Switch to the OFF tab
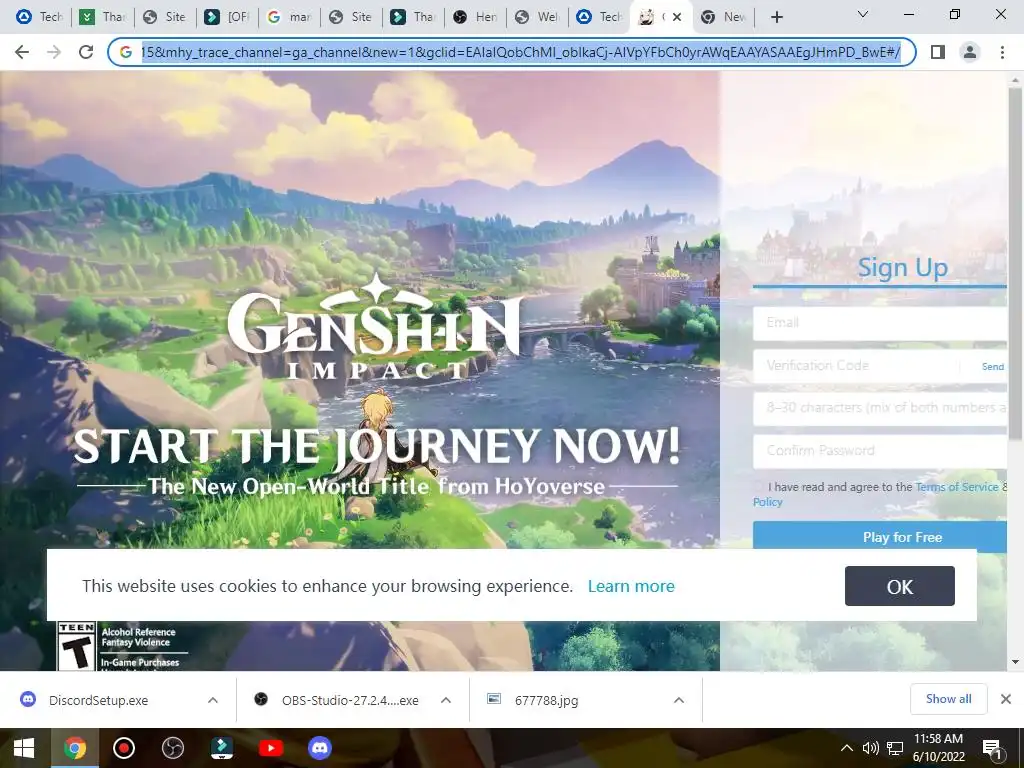Viewport: 1024px width, 768px height. 226,17
